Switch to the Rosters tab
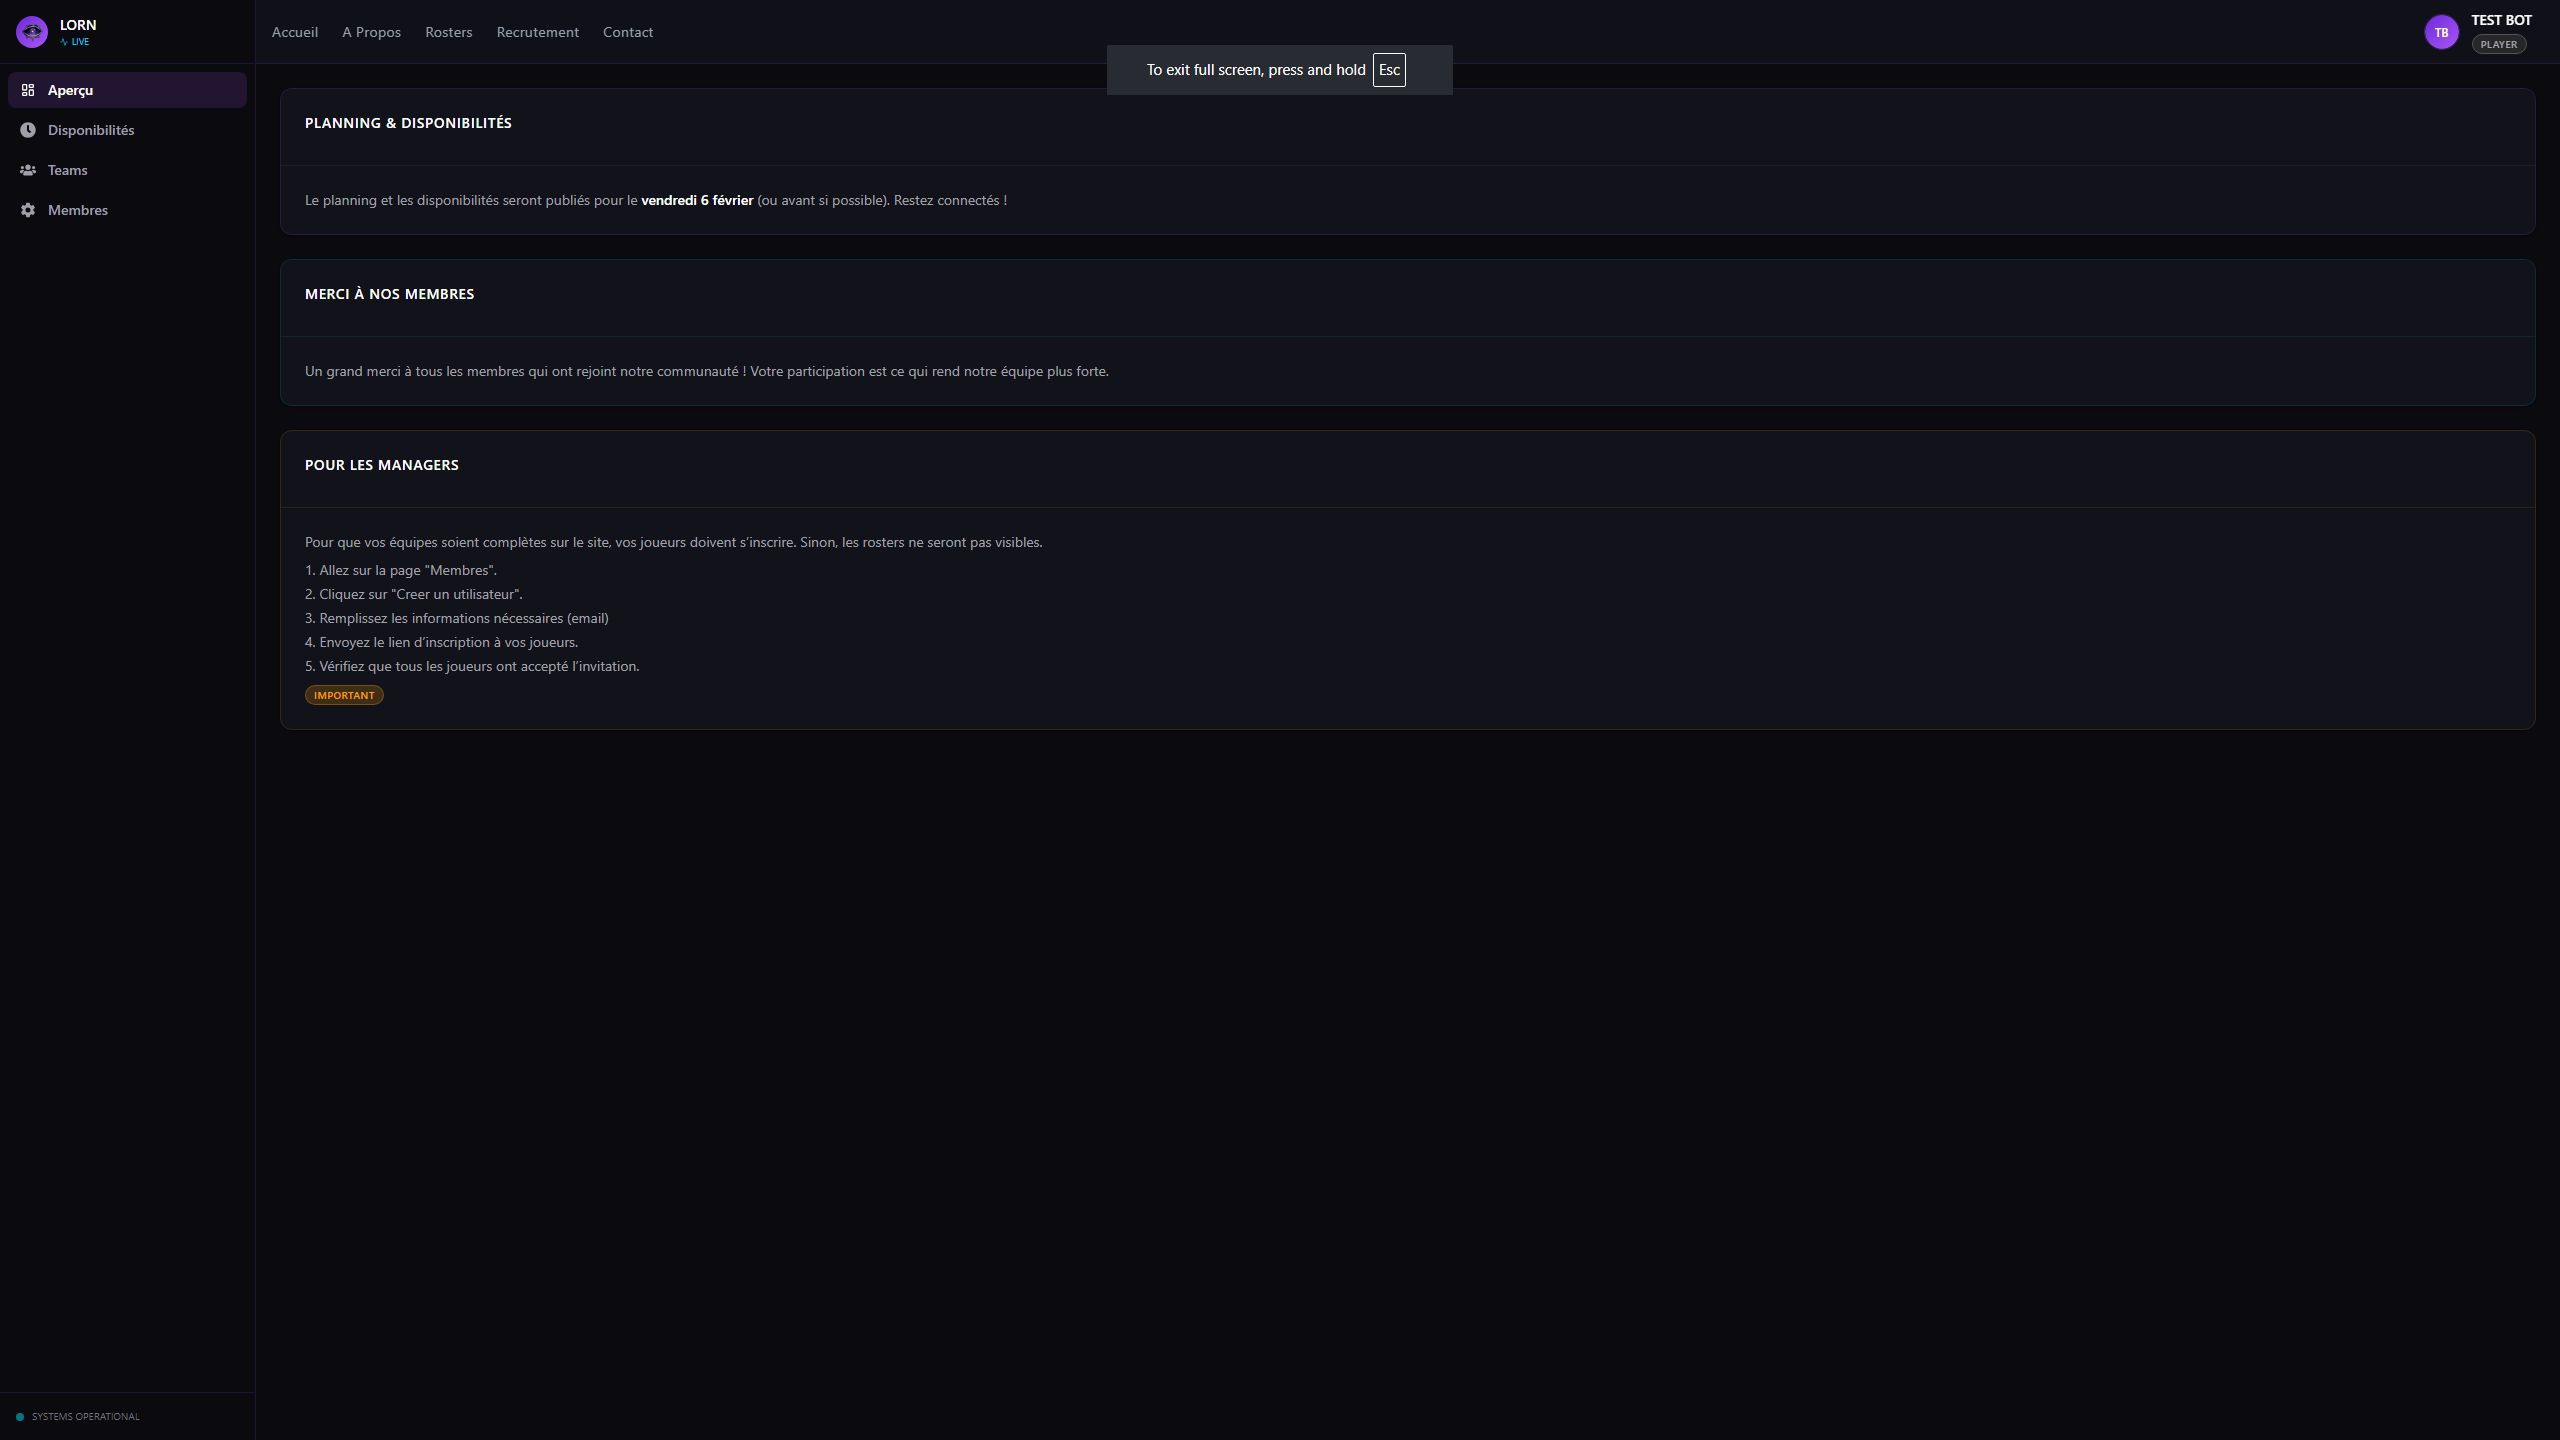The height and width of the screenshot is (1440, 2560). coord(448,31)
